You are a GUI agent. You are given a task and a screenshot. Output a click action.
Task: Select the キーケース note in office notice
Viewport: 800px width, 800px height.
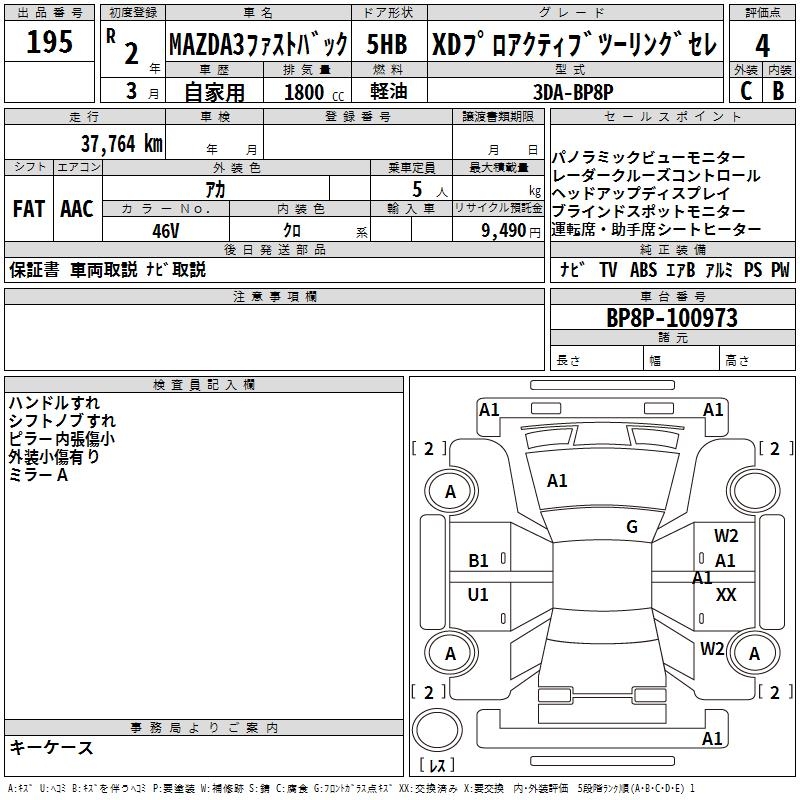pyautogui.click(x=51, y=748)
